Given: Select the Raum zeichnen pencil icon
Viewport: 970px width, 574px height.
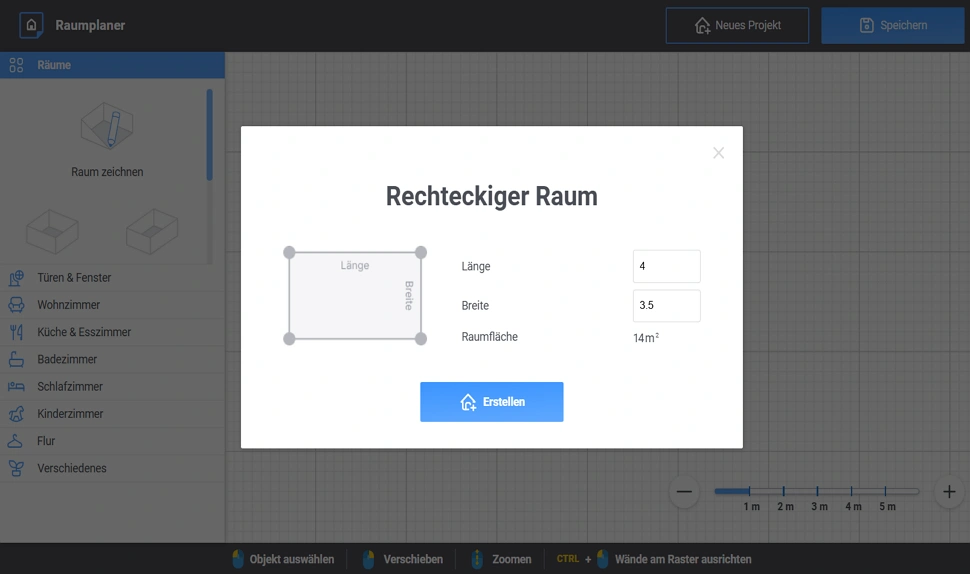Looking at the screenshot, I should tap(107, 126).
